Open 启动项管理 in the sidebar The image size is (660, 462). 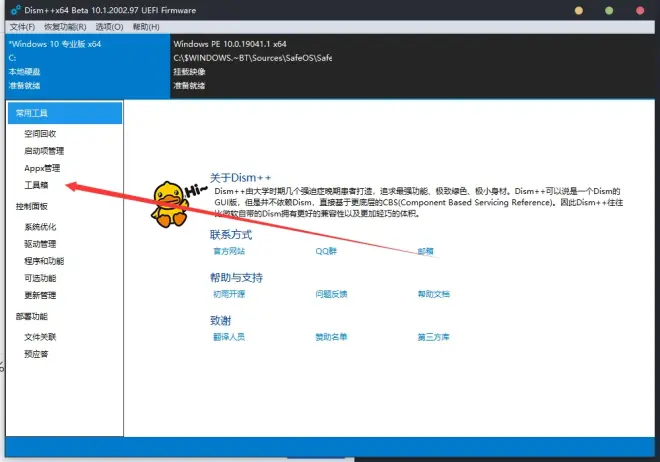pos(44,151)
